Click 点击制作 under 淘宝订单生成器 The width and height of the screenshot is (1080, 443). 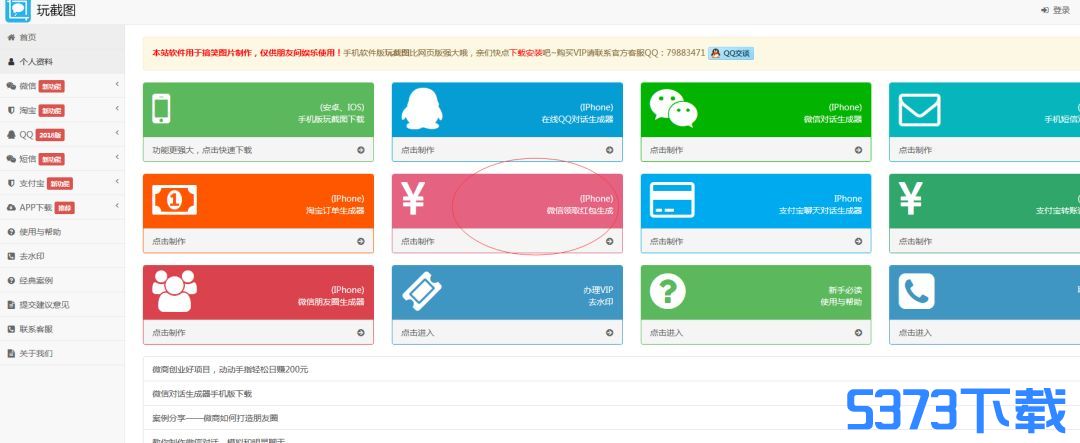click(x=169, y=242)
